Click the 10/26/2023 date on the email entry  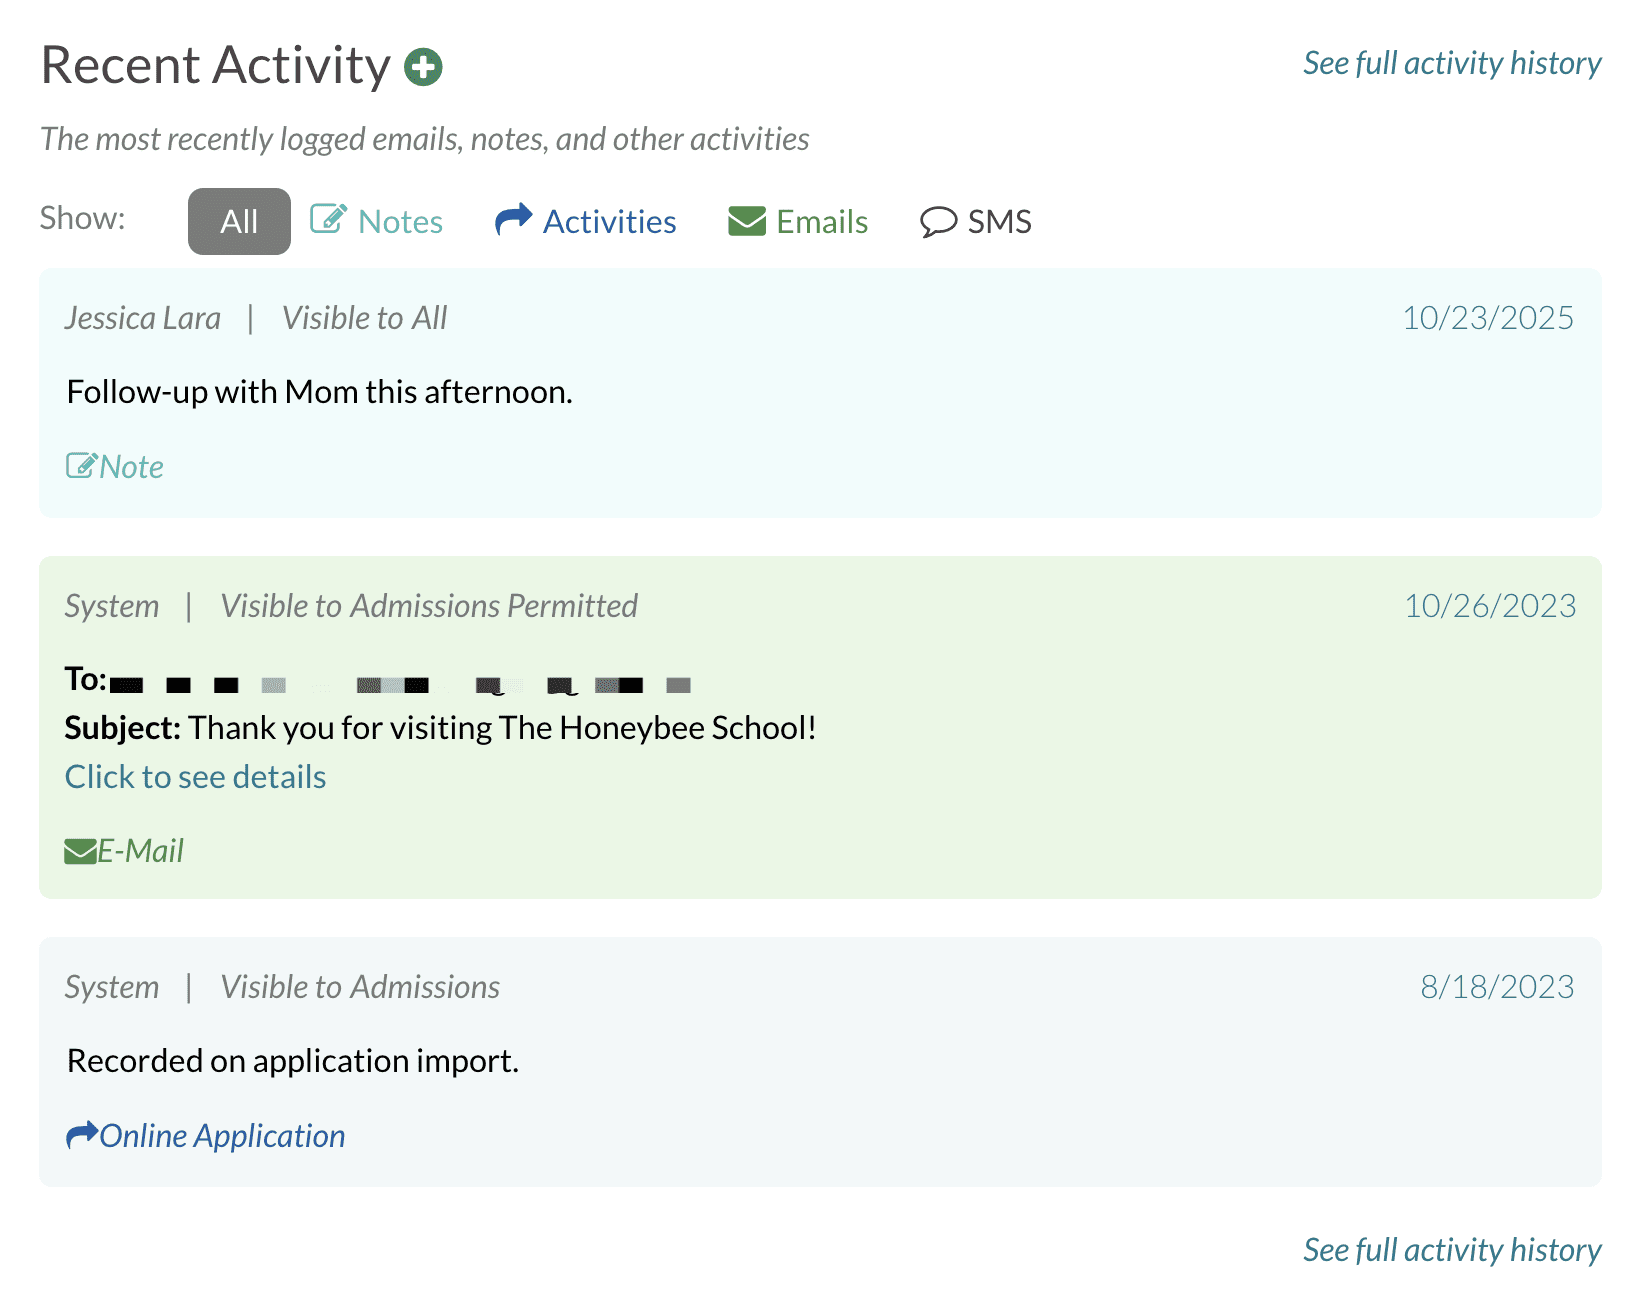[x=1489, y=605]
